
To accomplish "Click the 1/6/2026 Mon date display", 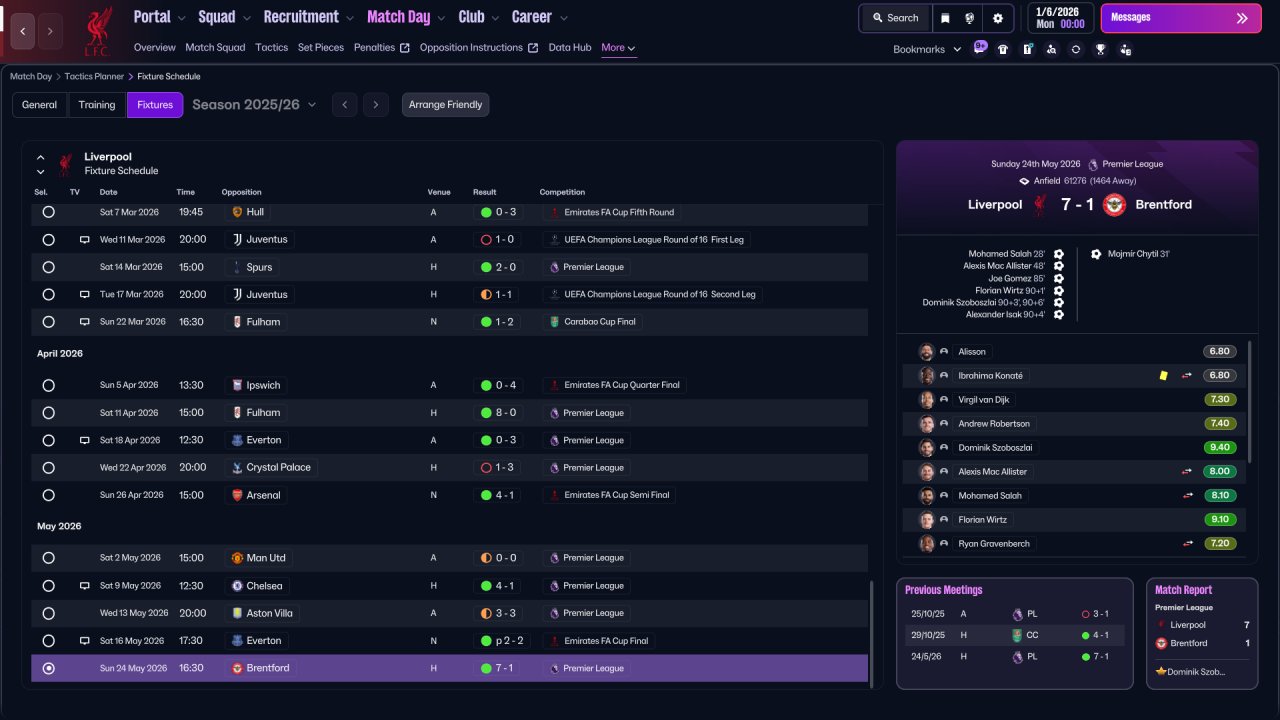I will [1060, 18].
